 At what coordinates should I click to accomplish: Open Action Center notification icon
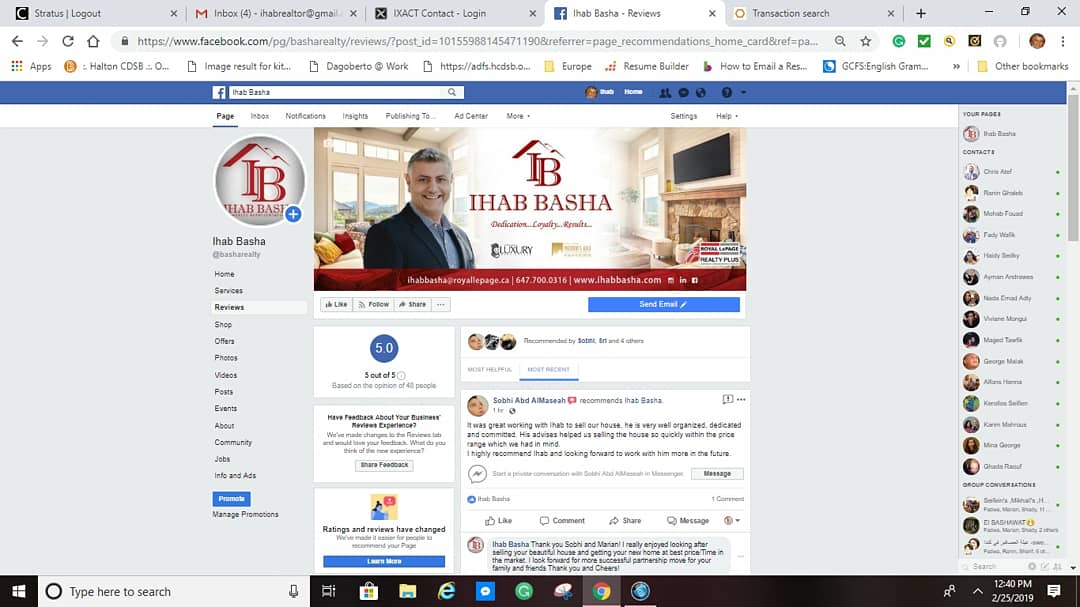click(1054, 591)
